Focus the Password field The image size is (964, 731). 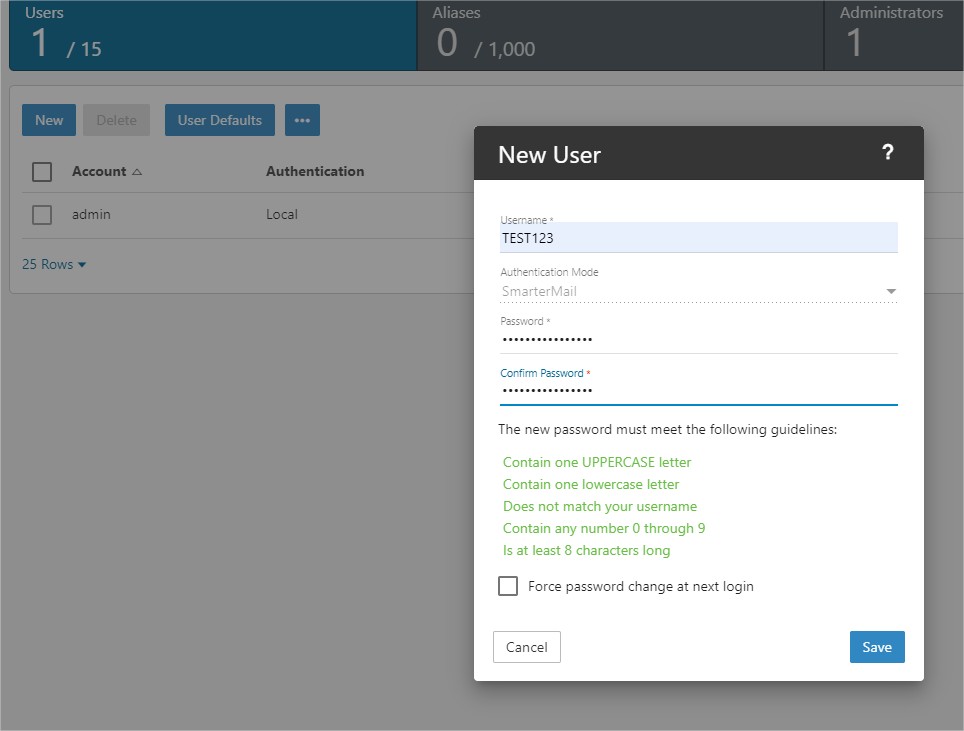pos(698,339)
